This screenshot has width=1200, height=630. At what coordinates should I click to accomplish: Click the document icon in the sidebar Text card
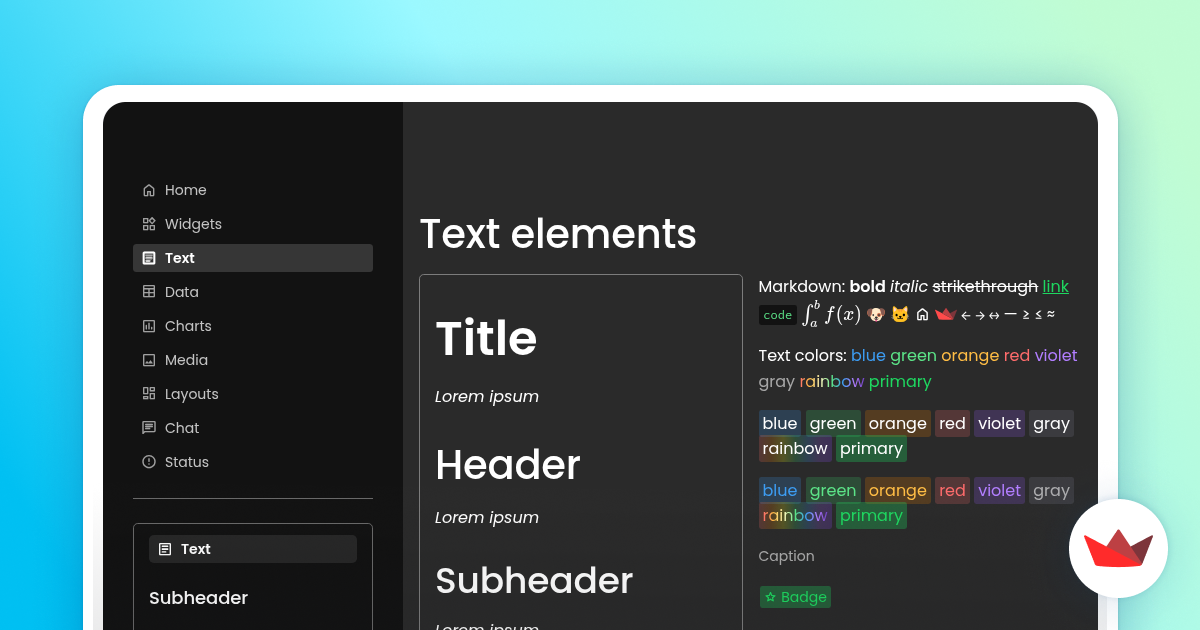point(165,549)
